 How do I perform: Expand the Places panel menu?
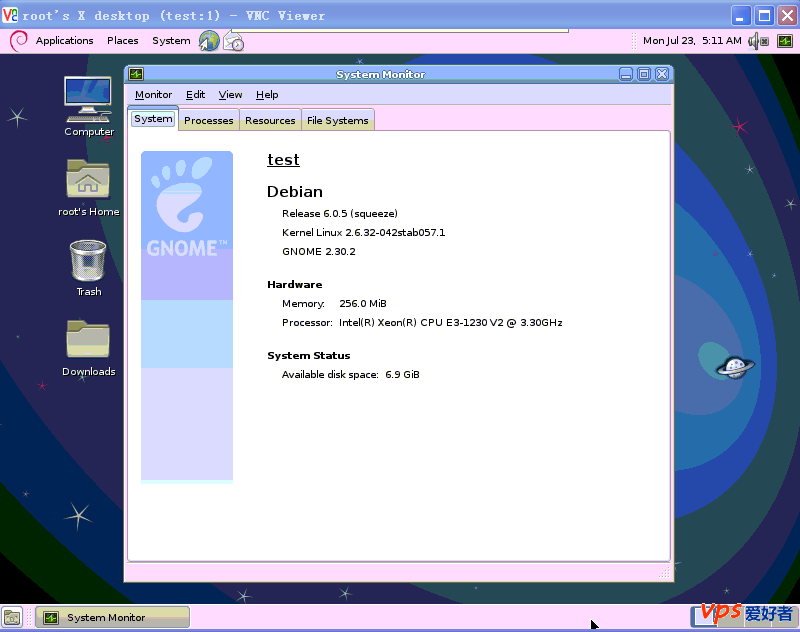[122, 41]
